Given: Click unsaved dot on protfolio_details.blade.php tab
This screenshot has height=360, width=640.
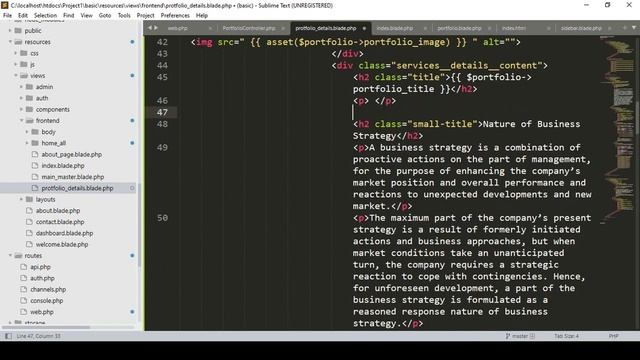Looking at the screenshot, I should tap(364, 29).
